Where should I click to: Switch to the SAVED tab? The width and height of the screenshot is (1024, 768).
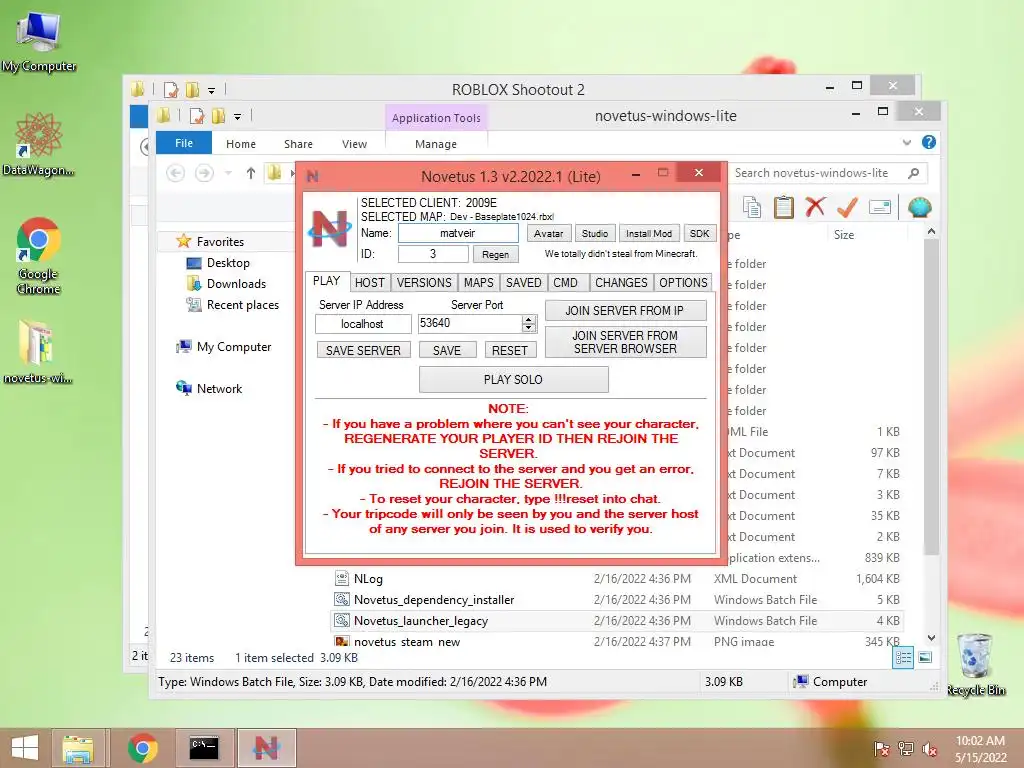click(524, 283)
